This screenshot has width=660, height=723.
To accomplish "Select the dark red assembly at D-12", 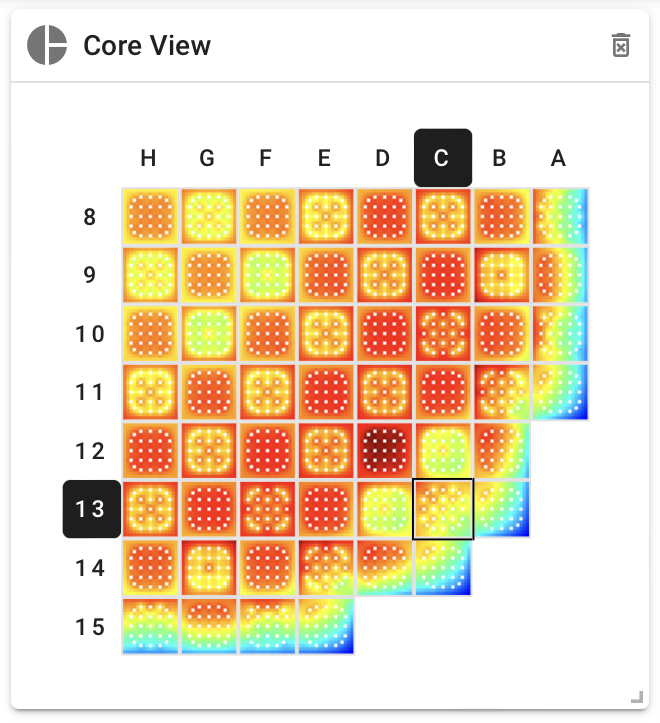I will tap(384, 450).
